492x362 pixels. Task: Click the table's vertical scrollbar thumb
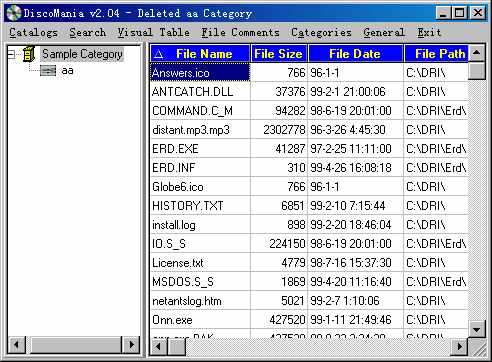point(477,71)
